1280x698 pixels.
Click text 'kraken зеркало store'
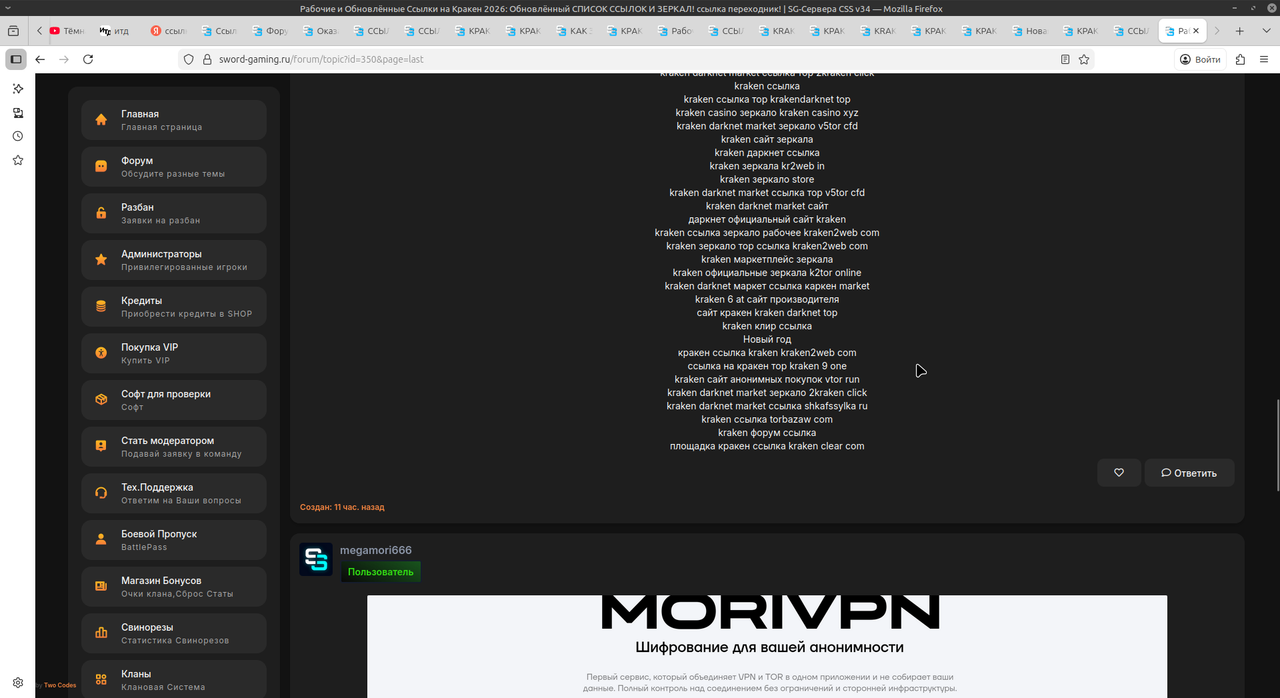pos(767,179)
